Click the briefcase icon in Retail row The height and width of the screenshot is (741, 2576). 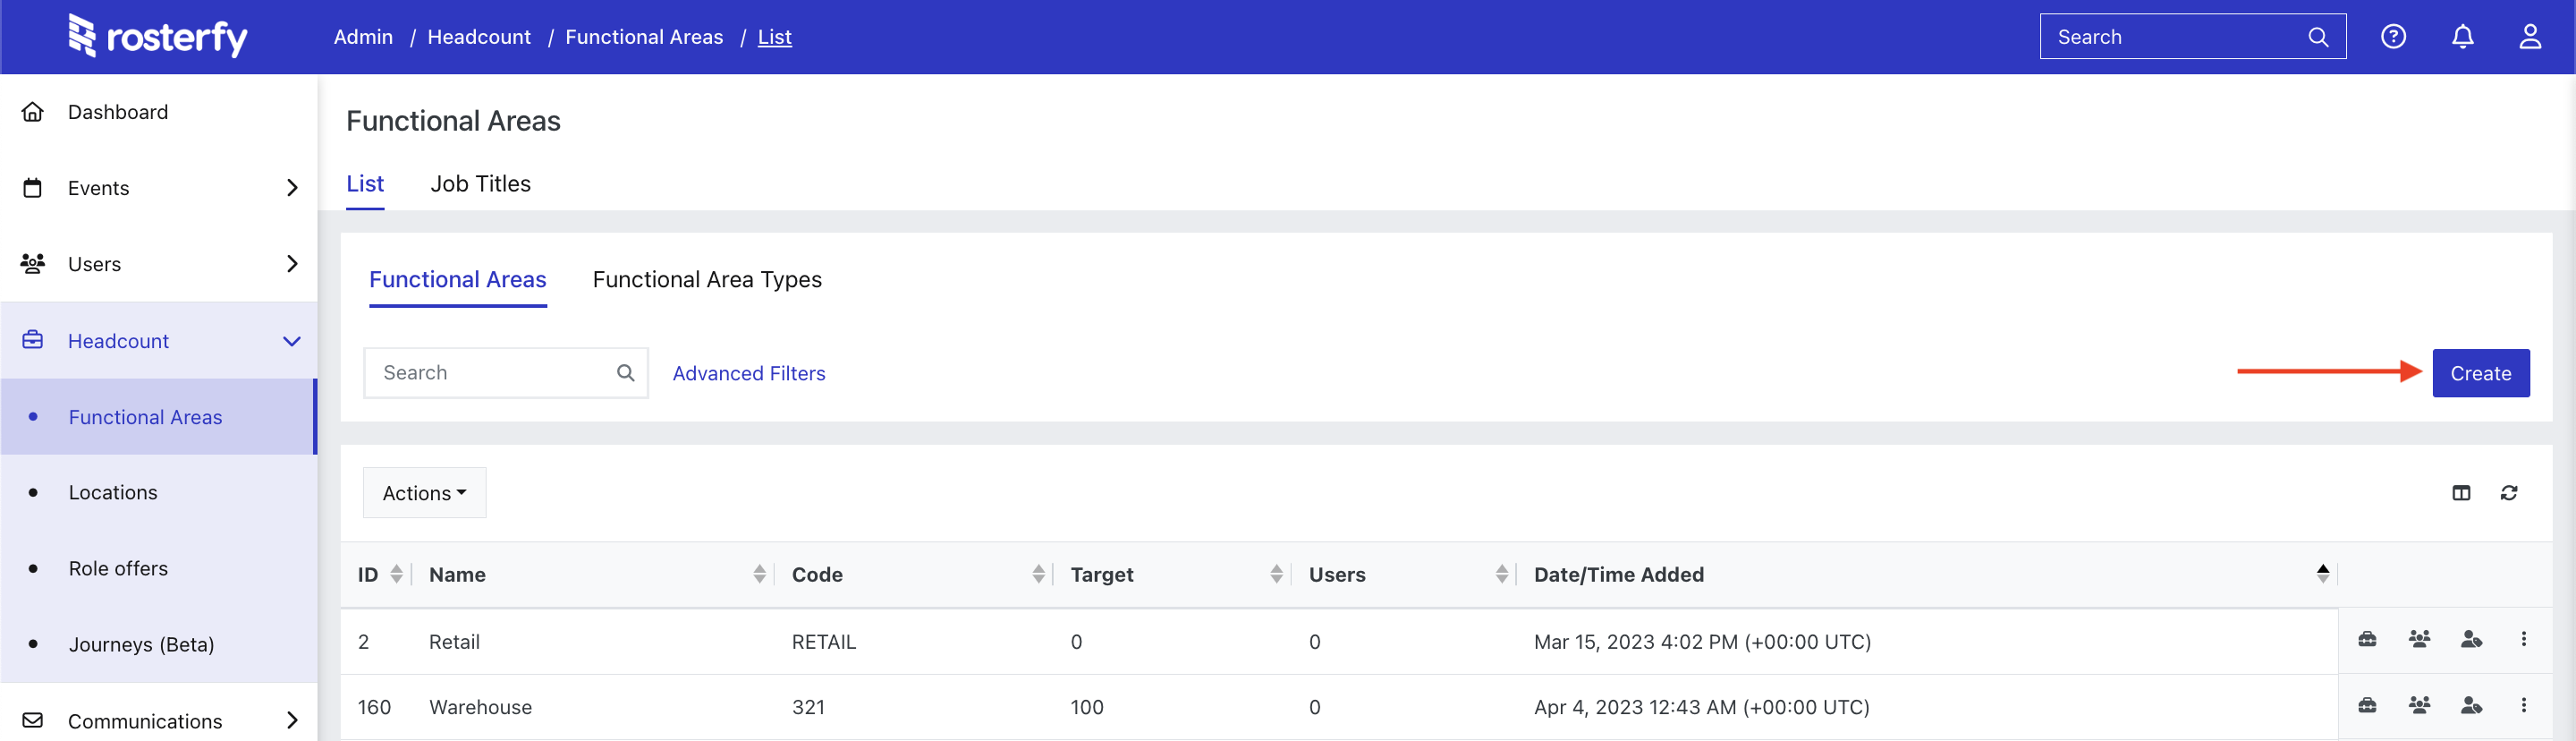pos(2367,639)
